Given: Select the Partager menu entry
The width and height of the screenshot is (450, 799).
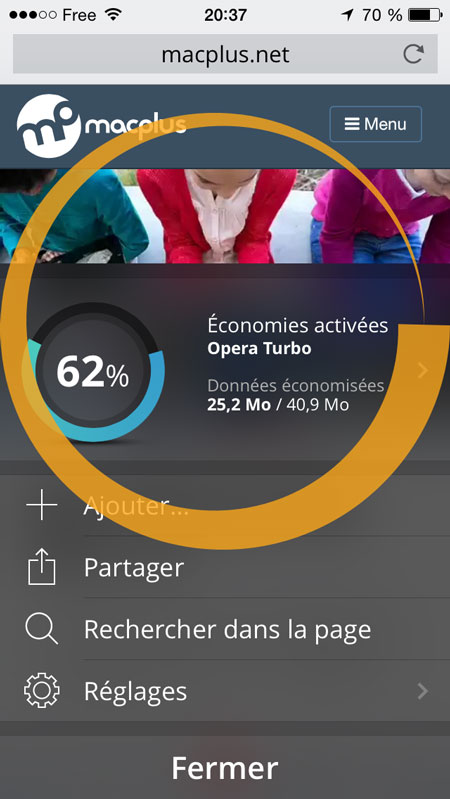Looking at the screenshot, I should (x=225, y=567).
